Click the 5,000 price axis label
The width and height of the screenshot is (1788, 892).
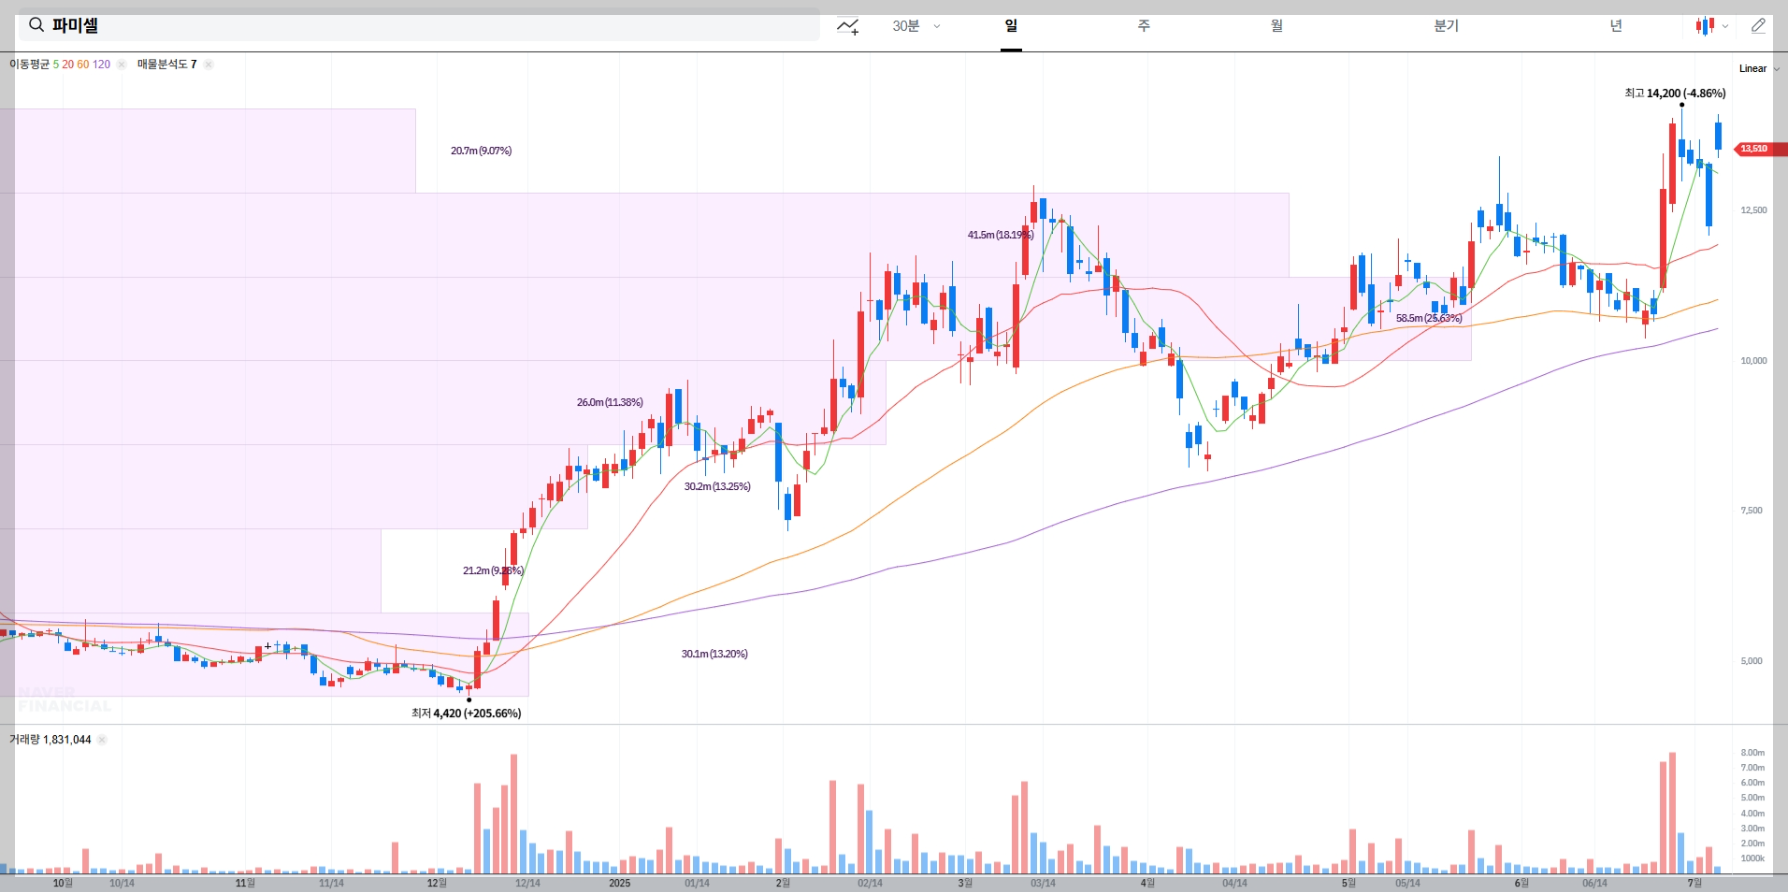coord(1752,661)
